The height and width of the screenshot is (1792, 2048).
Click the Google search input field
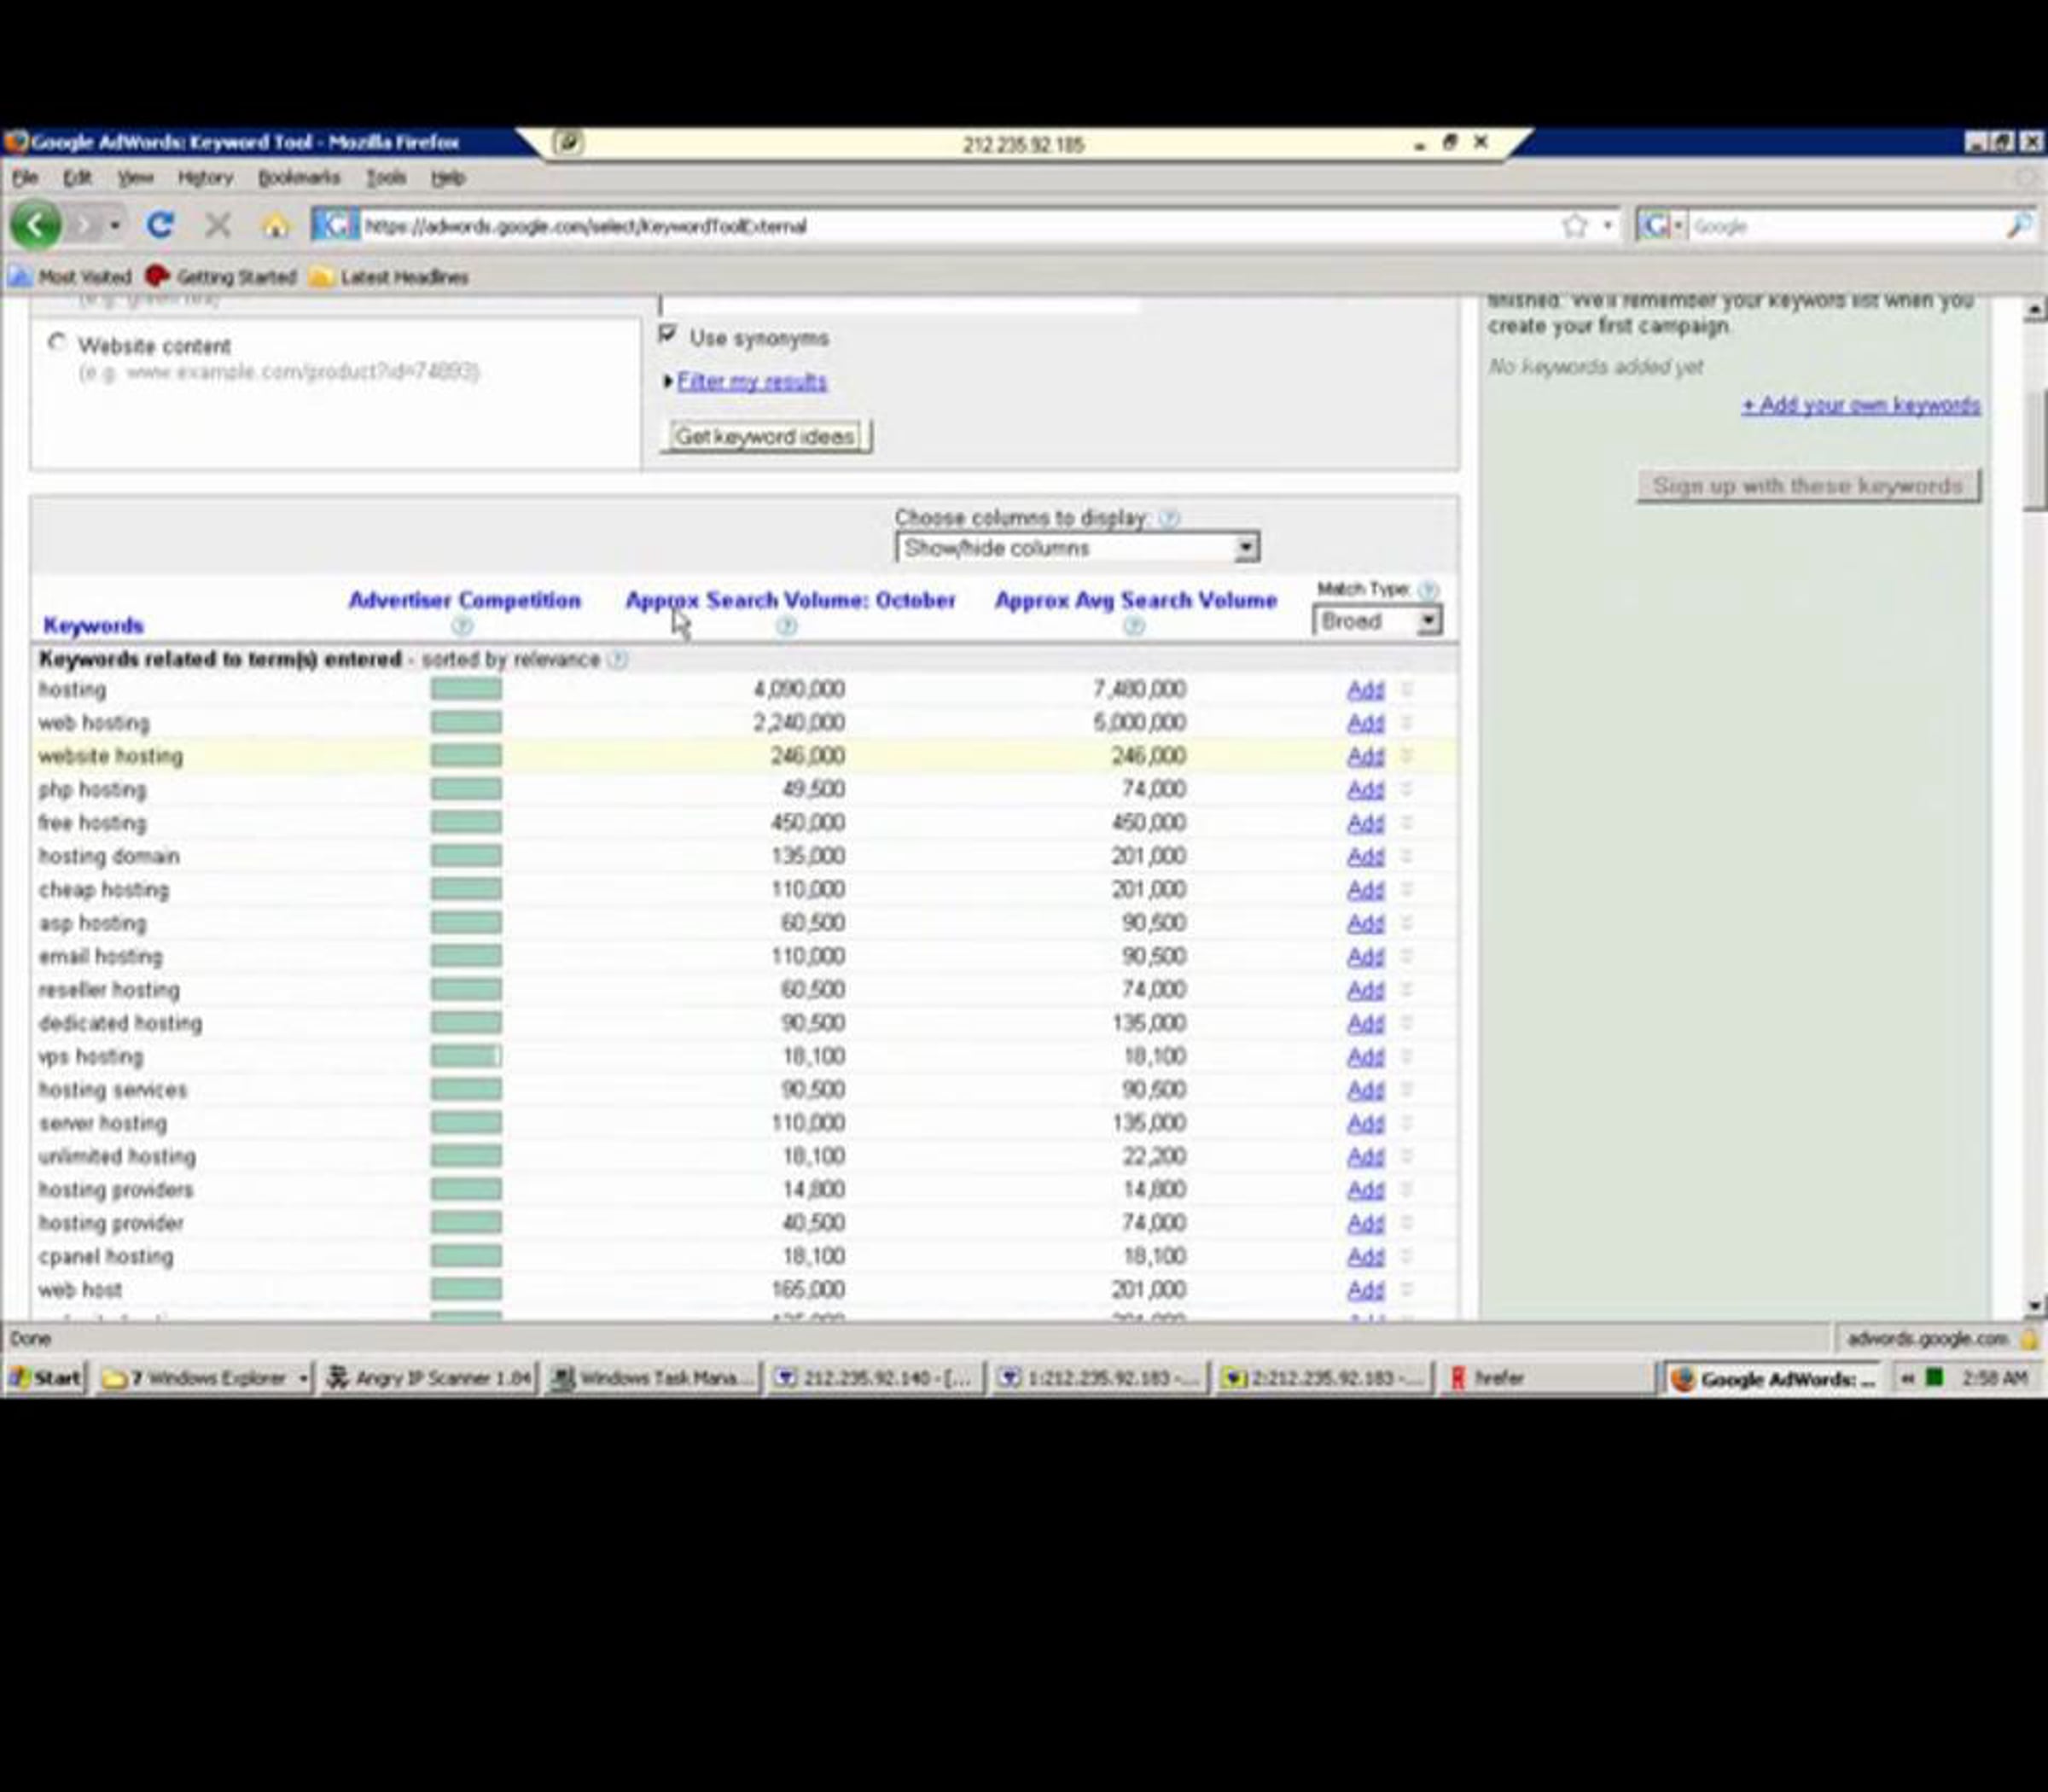click(1845, 226)
